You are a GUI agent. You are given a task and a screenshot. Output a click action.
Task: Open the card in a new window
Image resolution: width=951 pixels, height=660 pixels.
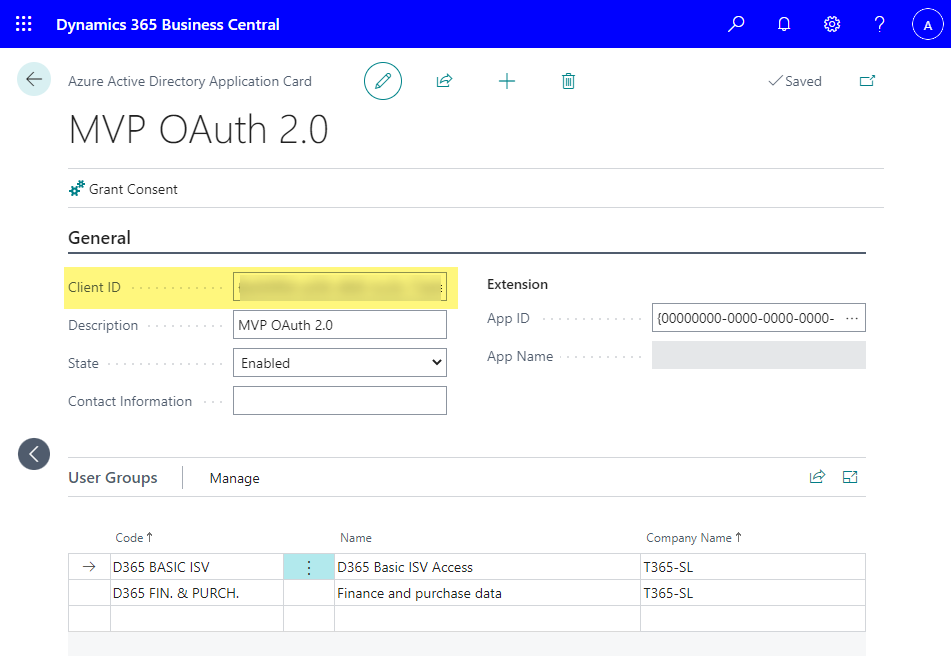867,81
